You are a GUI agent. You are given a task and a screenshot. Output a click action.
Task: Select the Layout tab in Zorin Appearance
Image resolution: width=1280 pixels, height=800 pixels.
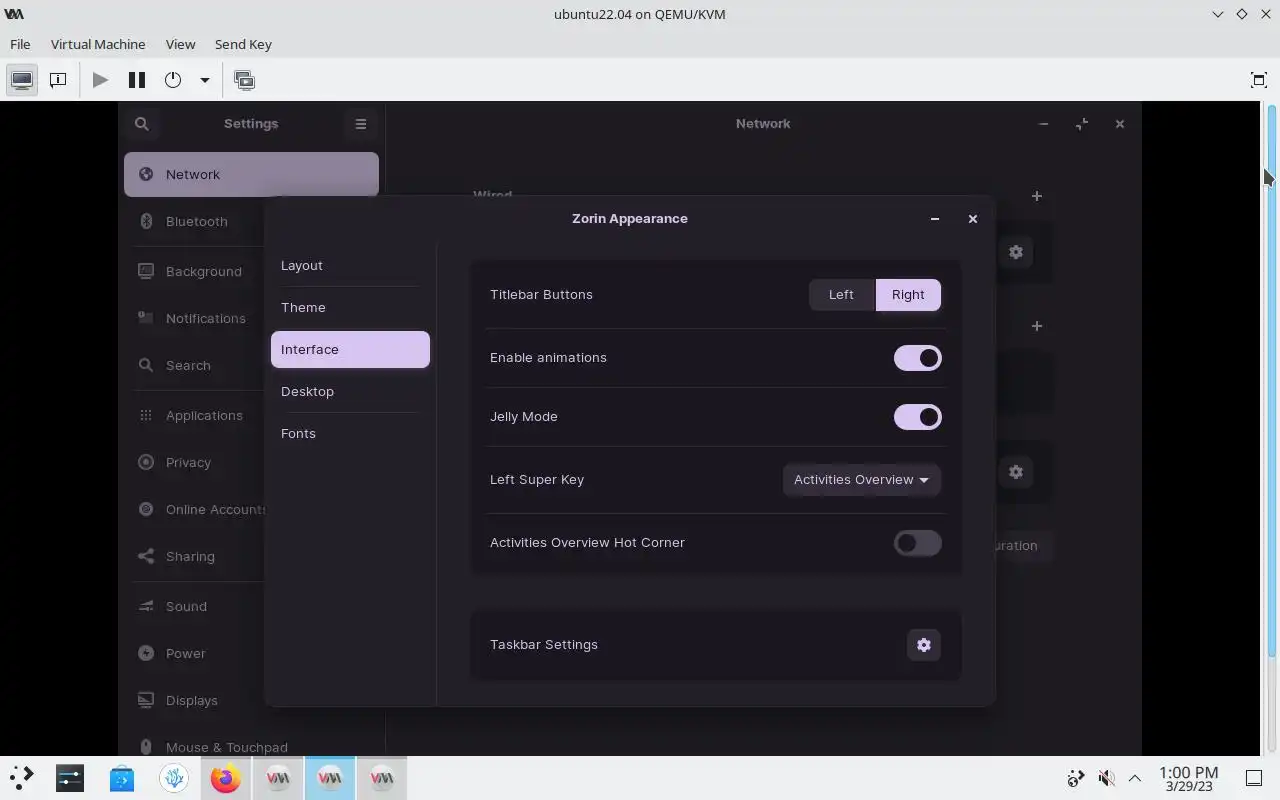click(x=350, y=265)
